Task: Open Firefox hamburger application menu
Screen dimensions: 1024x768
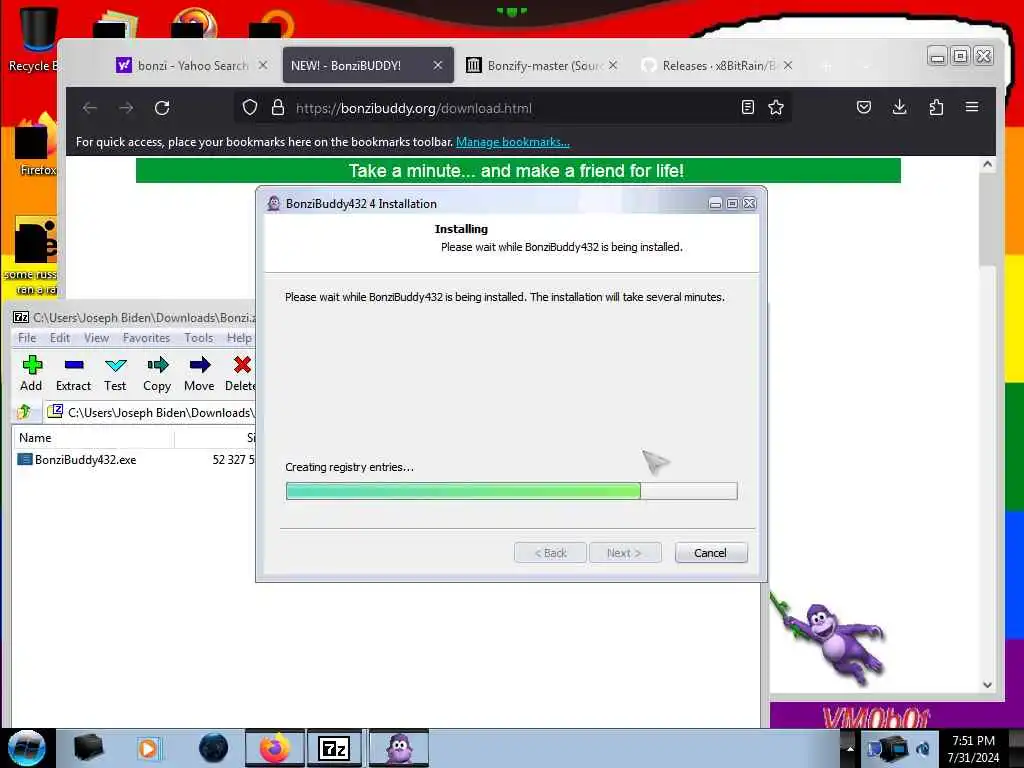Action: (x=972, y=107)
